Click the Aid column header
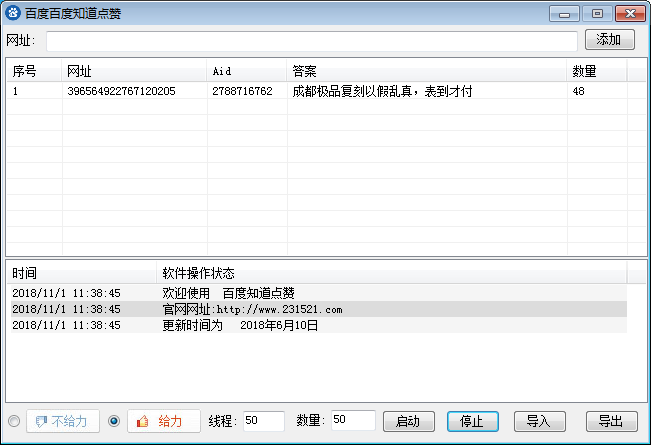651x445 pixels. click(x=247, y=71)
